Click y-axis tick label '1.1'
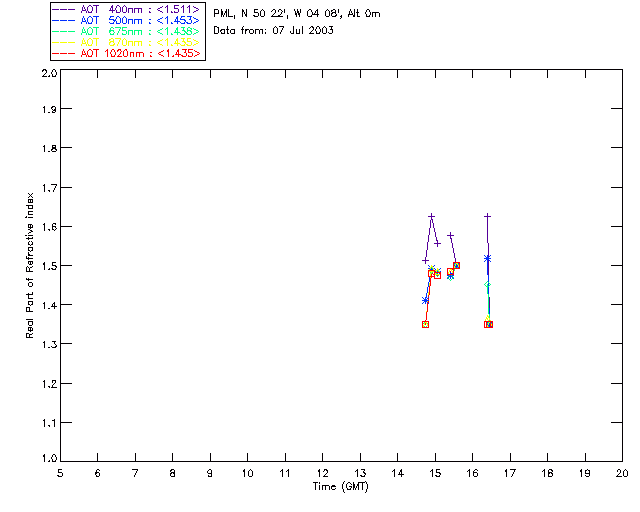 click(49, 423)
